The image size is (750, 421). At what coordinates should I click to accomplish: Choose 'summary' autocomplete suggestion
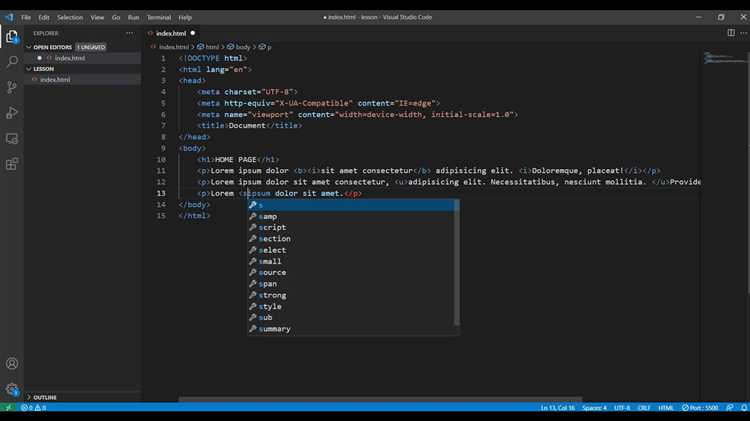tap(353, 329)
